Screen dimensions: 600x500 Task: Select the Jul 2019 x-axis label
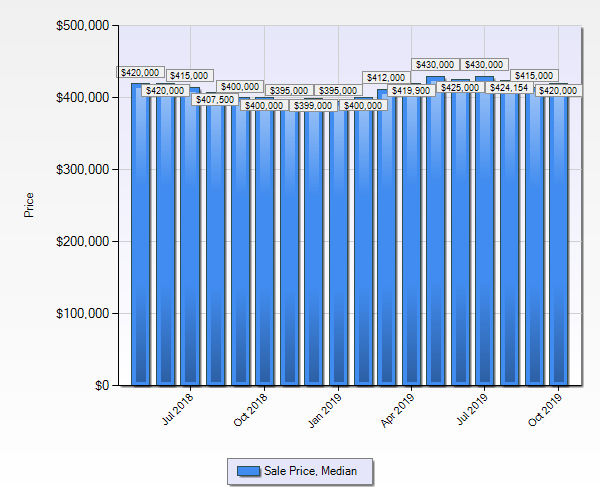click(474, 411)
